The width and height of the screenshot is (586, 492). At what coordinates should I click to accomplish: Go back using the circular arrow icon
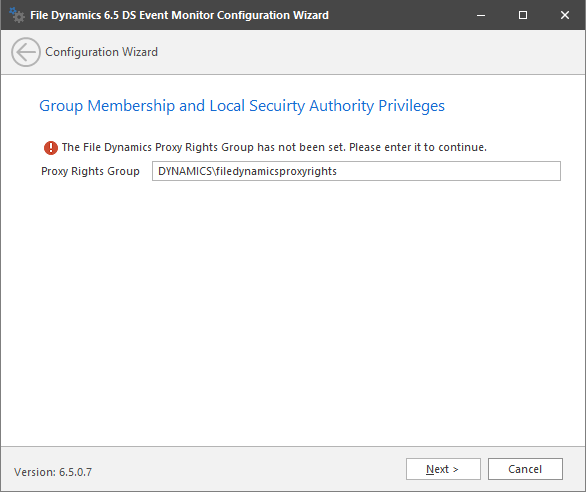click(26, 52)
